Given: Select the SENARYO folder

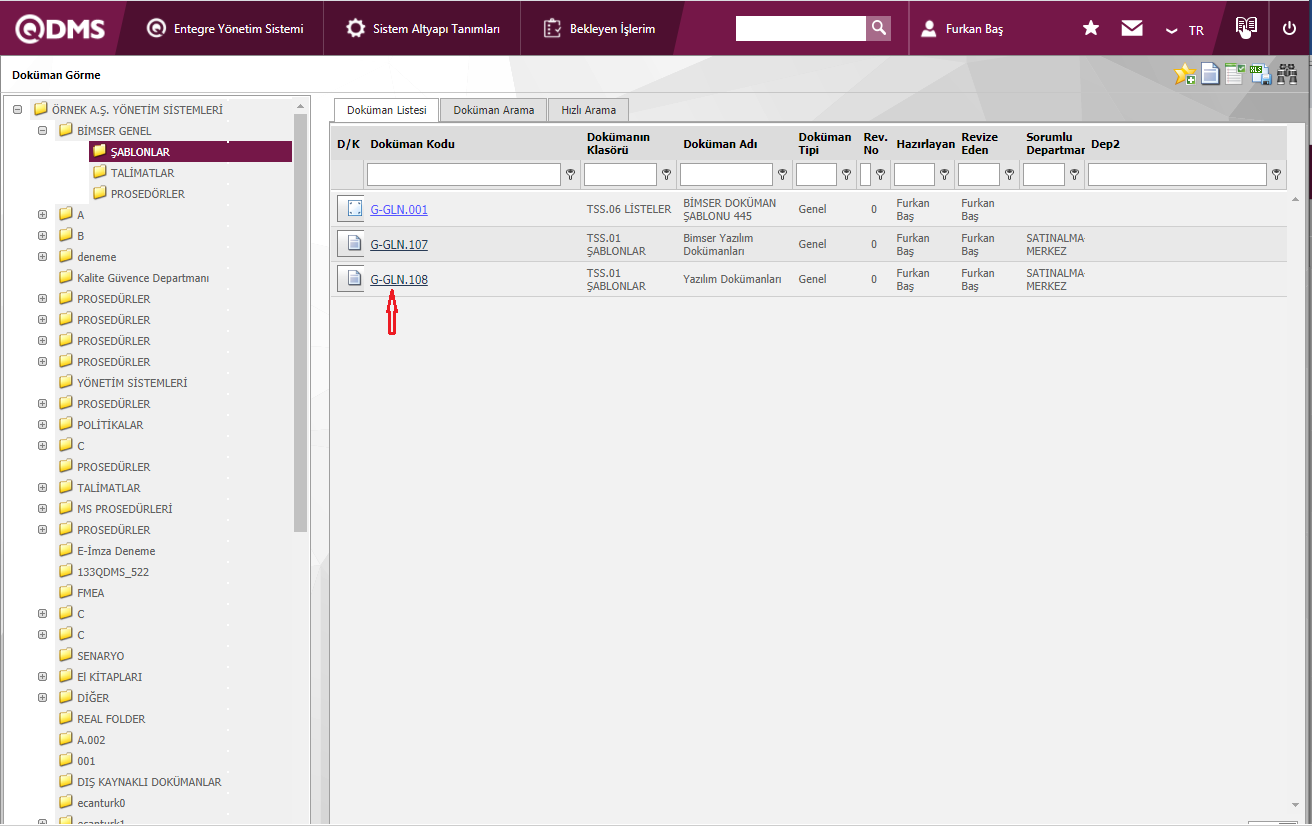Looking at the screenshot, I should tap(101, 656).
